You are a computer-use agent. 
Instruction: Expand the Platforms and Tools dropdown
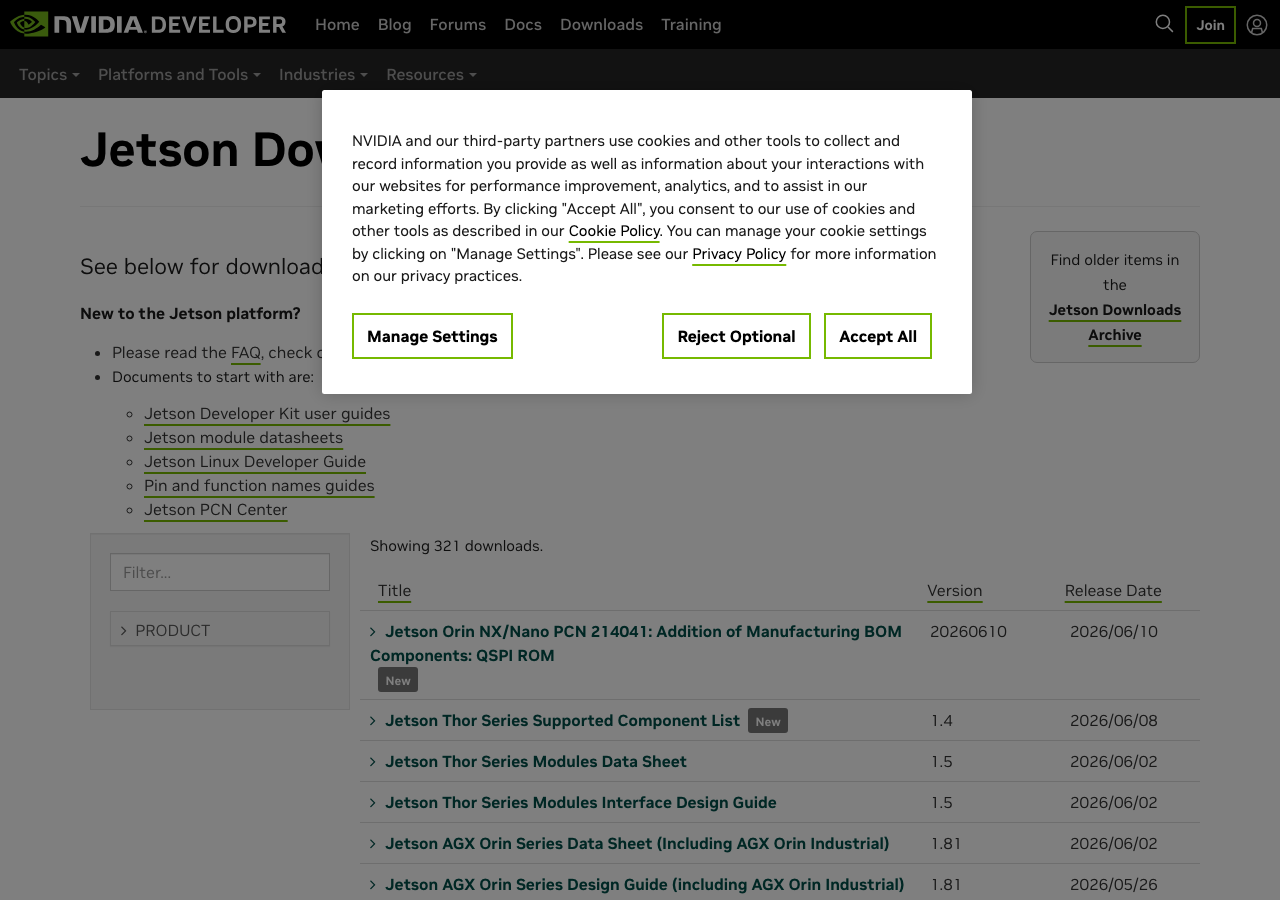[179, 74]
